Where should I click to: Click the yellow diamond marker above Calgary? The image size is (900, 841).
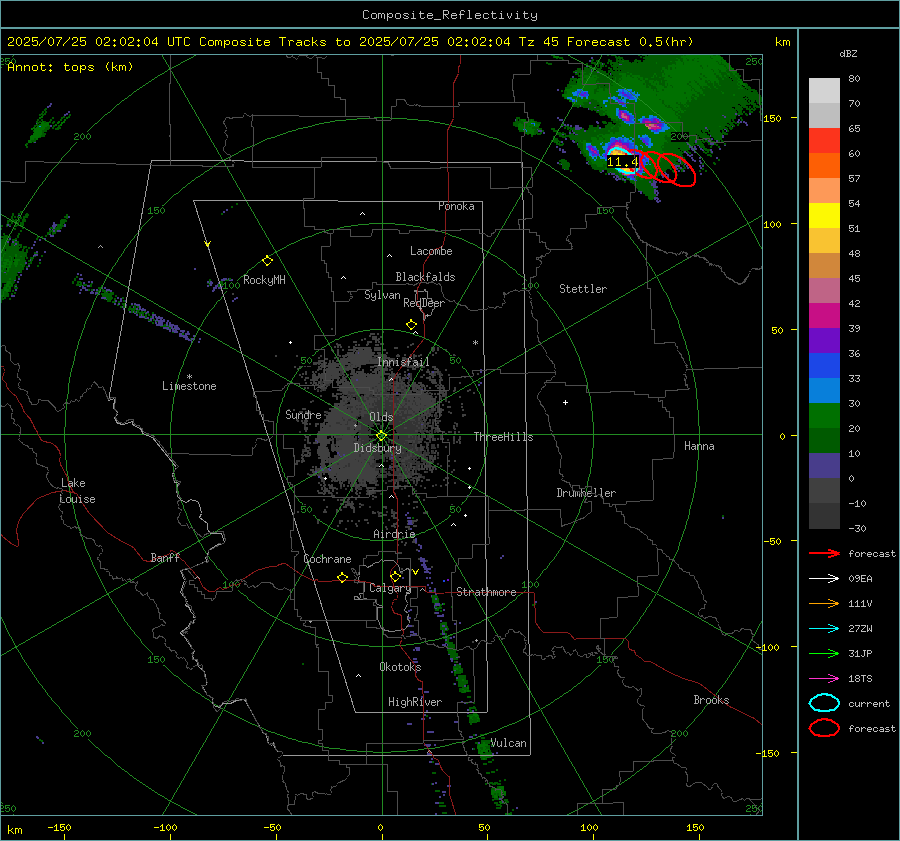pos(395,576)
